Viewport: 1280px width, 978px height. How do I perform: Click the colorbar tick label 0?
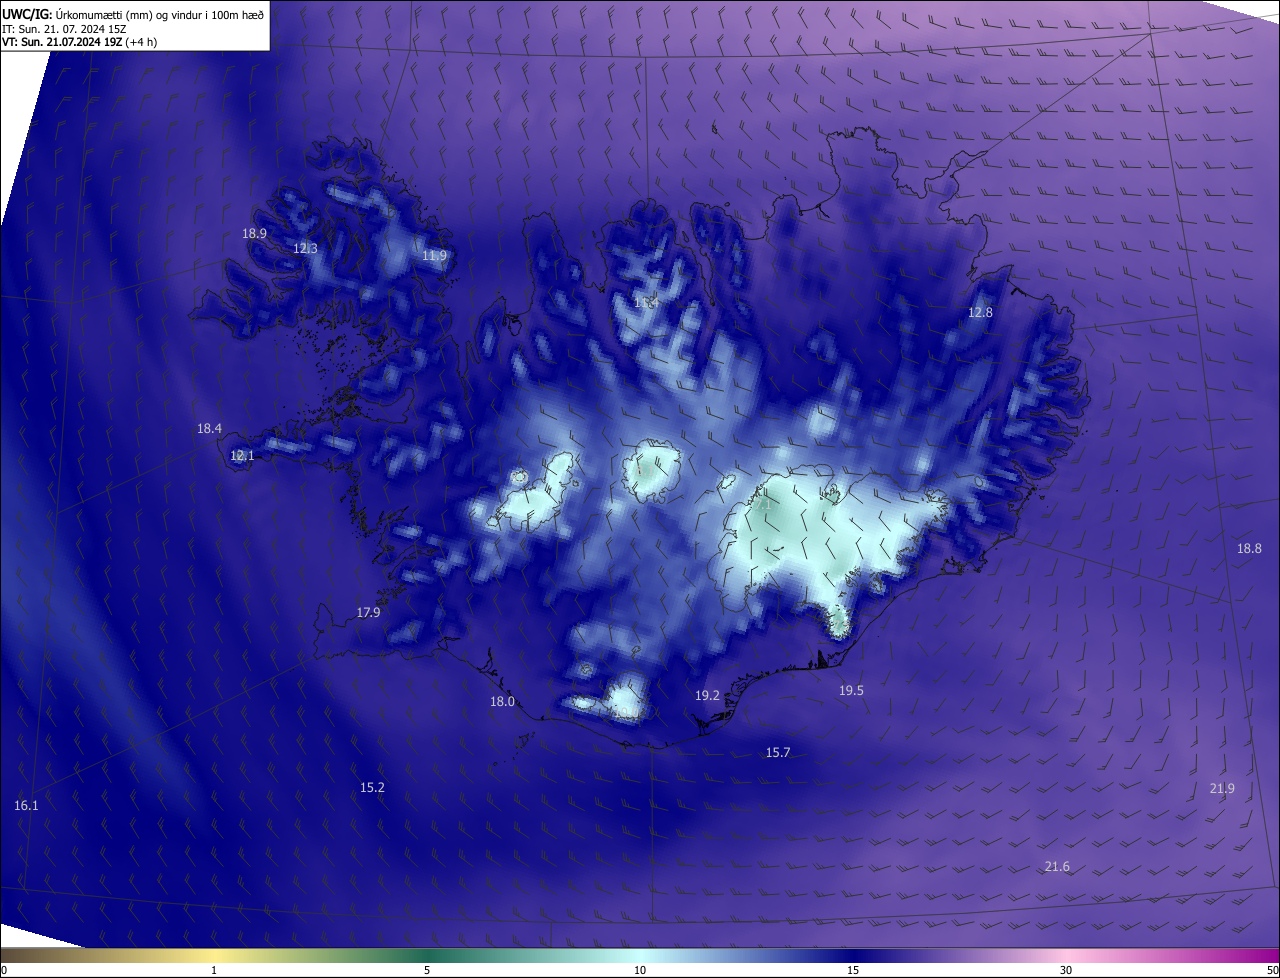click(x=4, y=971)
